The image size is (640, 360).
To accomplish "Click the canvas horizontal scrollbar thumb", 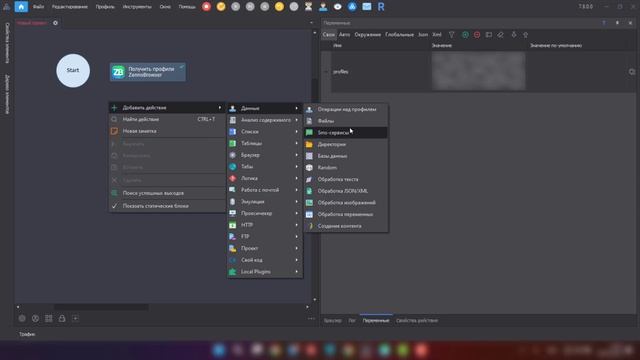I will click(x=101, y=307).
